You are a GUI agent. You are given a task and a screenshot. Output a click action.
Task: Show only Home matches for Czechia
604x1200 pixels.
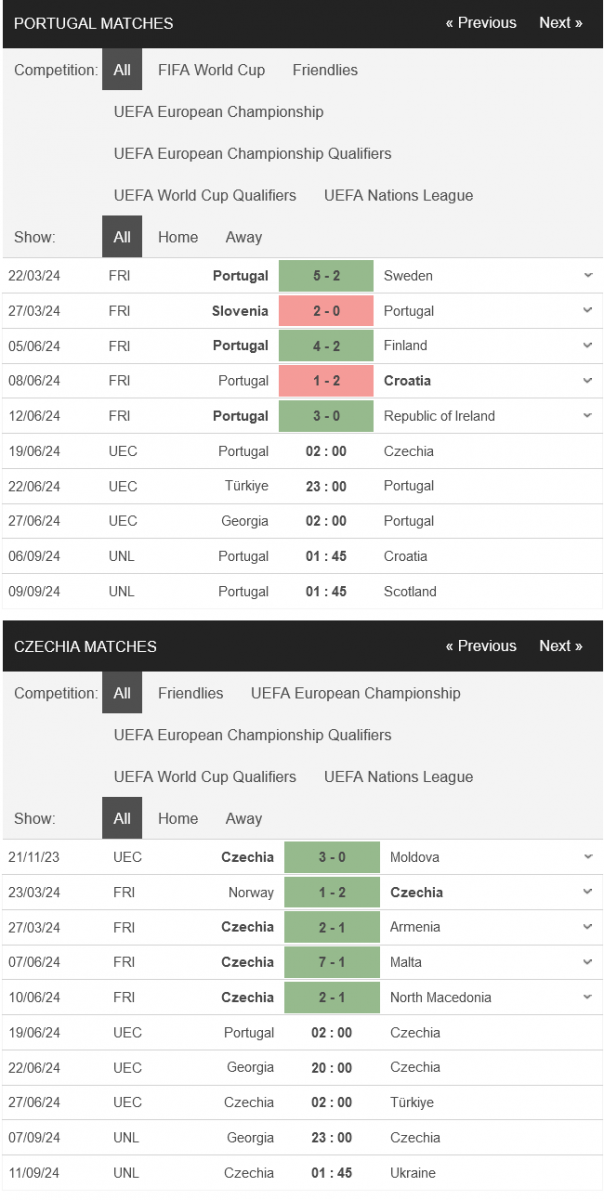click(x=178, y=818)
